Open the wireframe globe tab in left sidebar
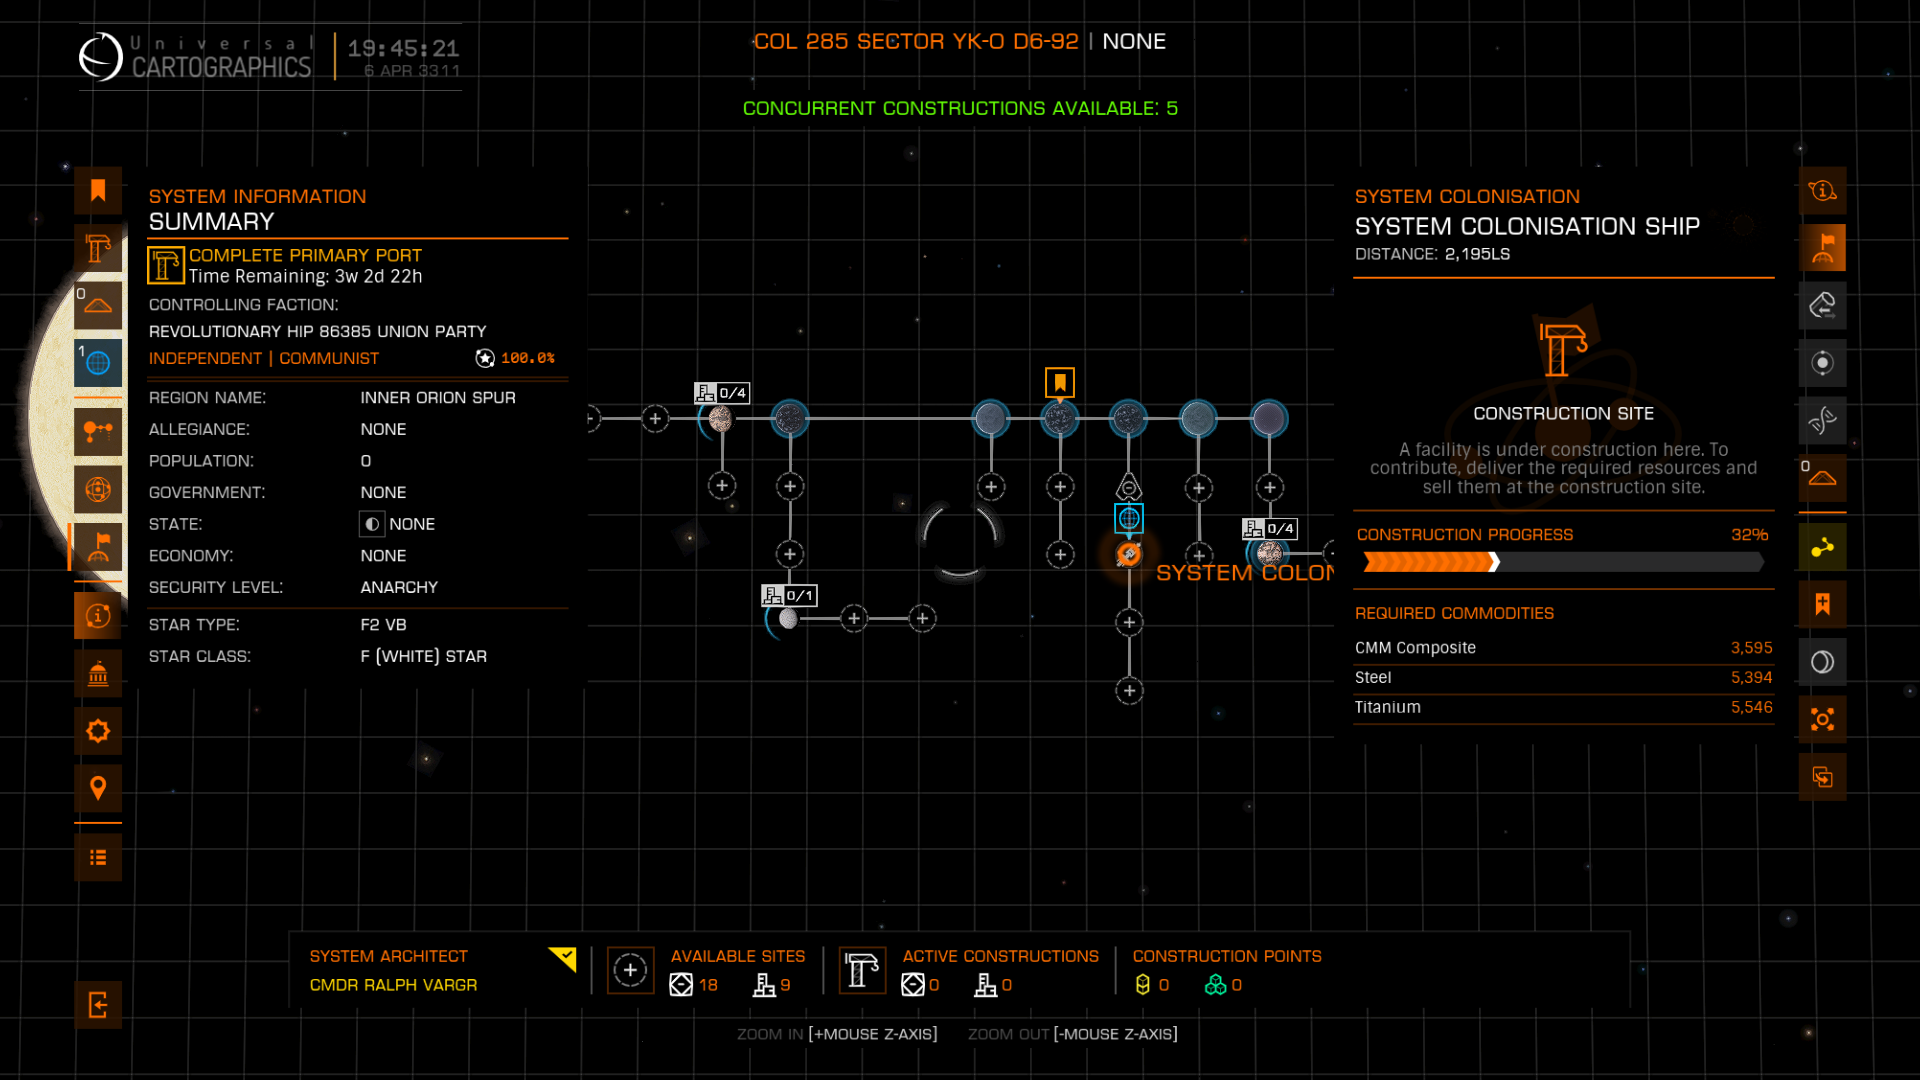1920x1080 pixels. [98, 489]
